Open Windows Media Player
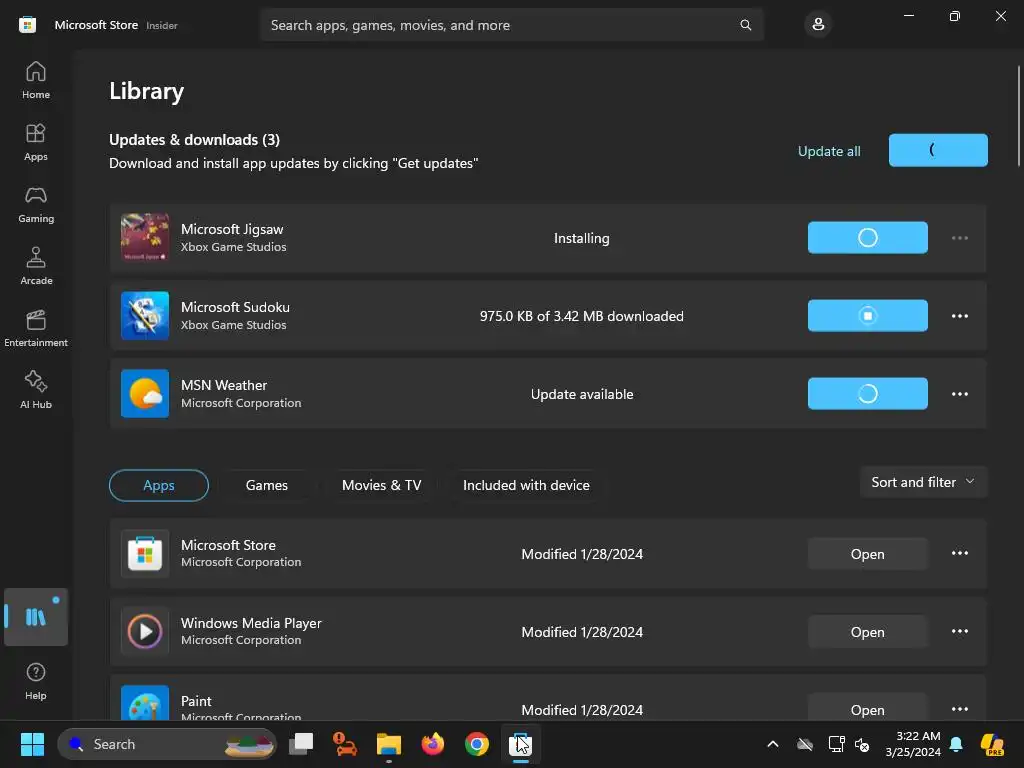Image resolution: width=1024 pixels, height=768 pixels. (867, 632)
